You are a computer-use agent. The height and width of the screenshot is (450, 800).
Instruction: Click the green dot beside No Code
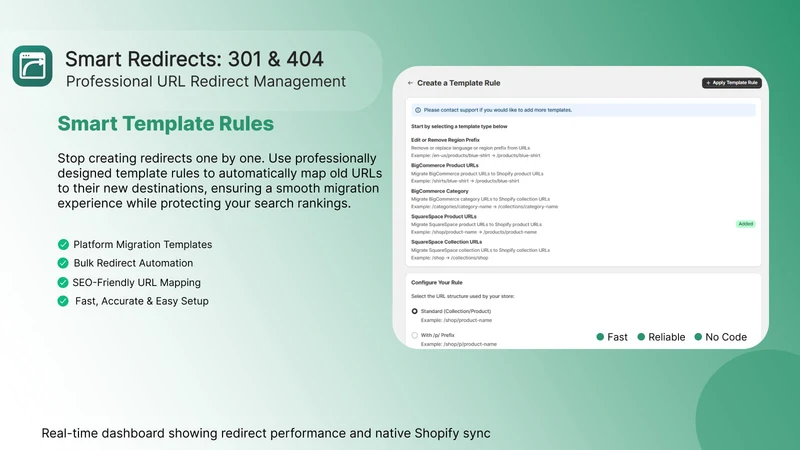[x=698, y=337]
